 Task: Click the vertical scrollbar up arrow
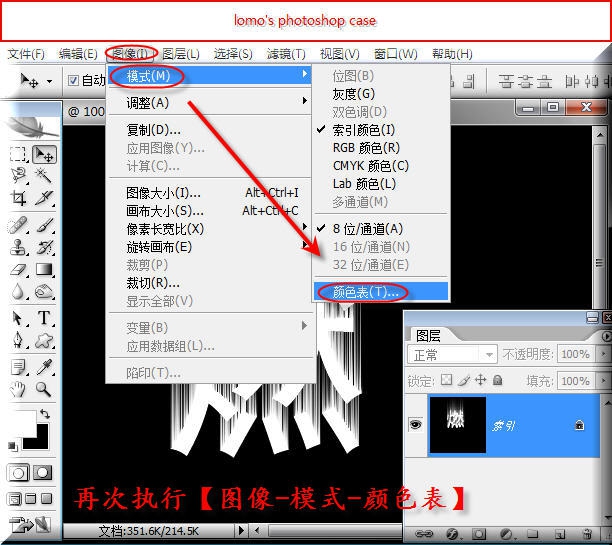coord(600,135)
